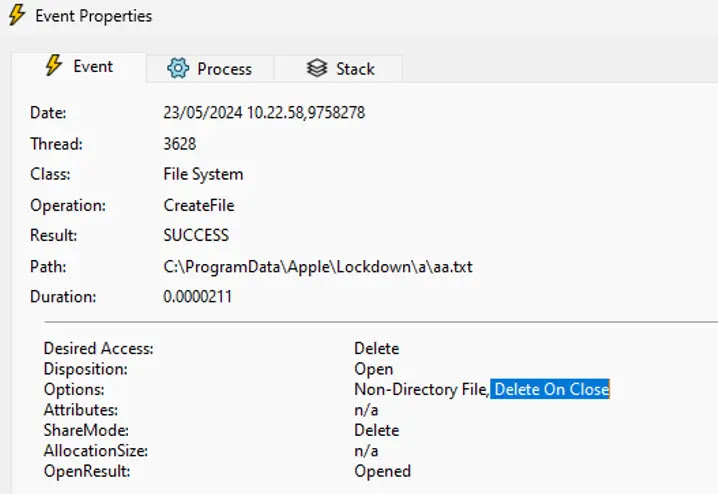Click the Attributes n/a value
Image resolution: width=718 pixels, height=494 pixels.
coord(366,410)
